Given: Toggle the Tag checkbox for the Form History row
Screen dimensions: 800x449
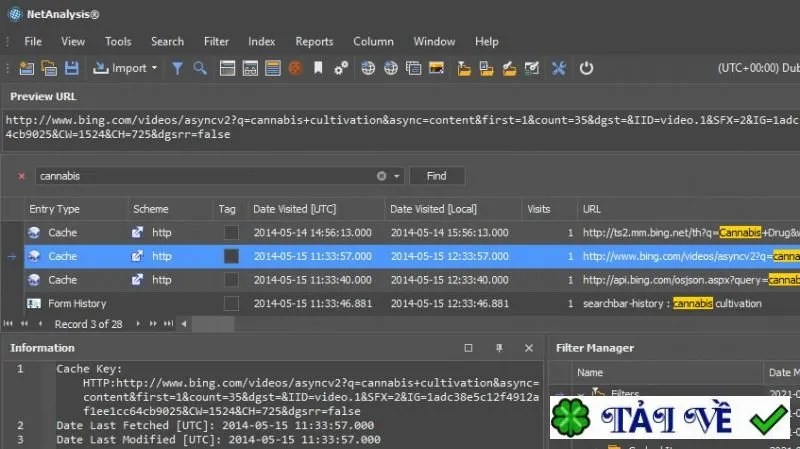Looking at the screenshot, I should 231,304.
